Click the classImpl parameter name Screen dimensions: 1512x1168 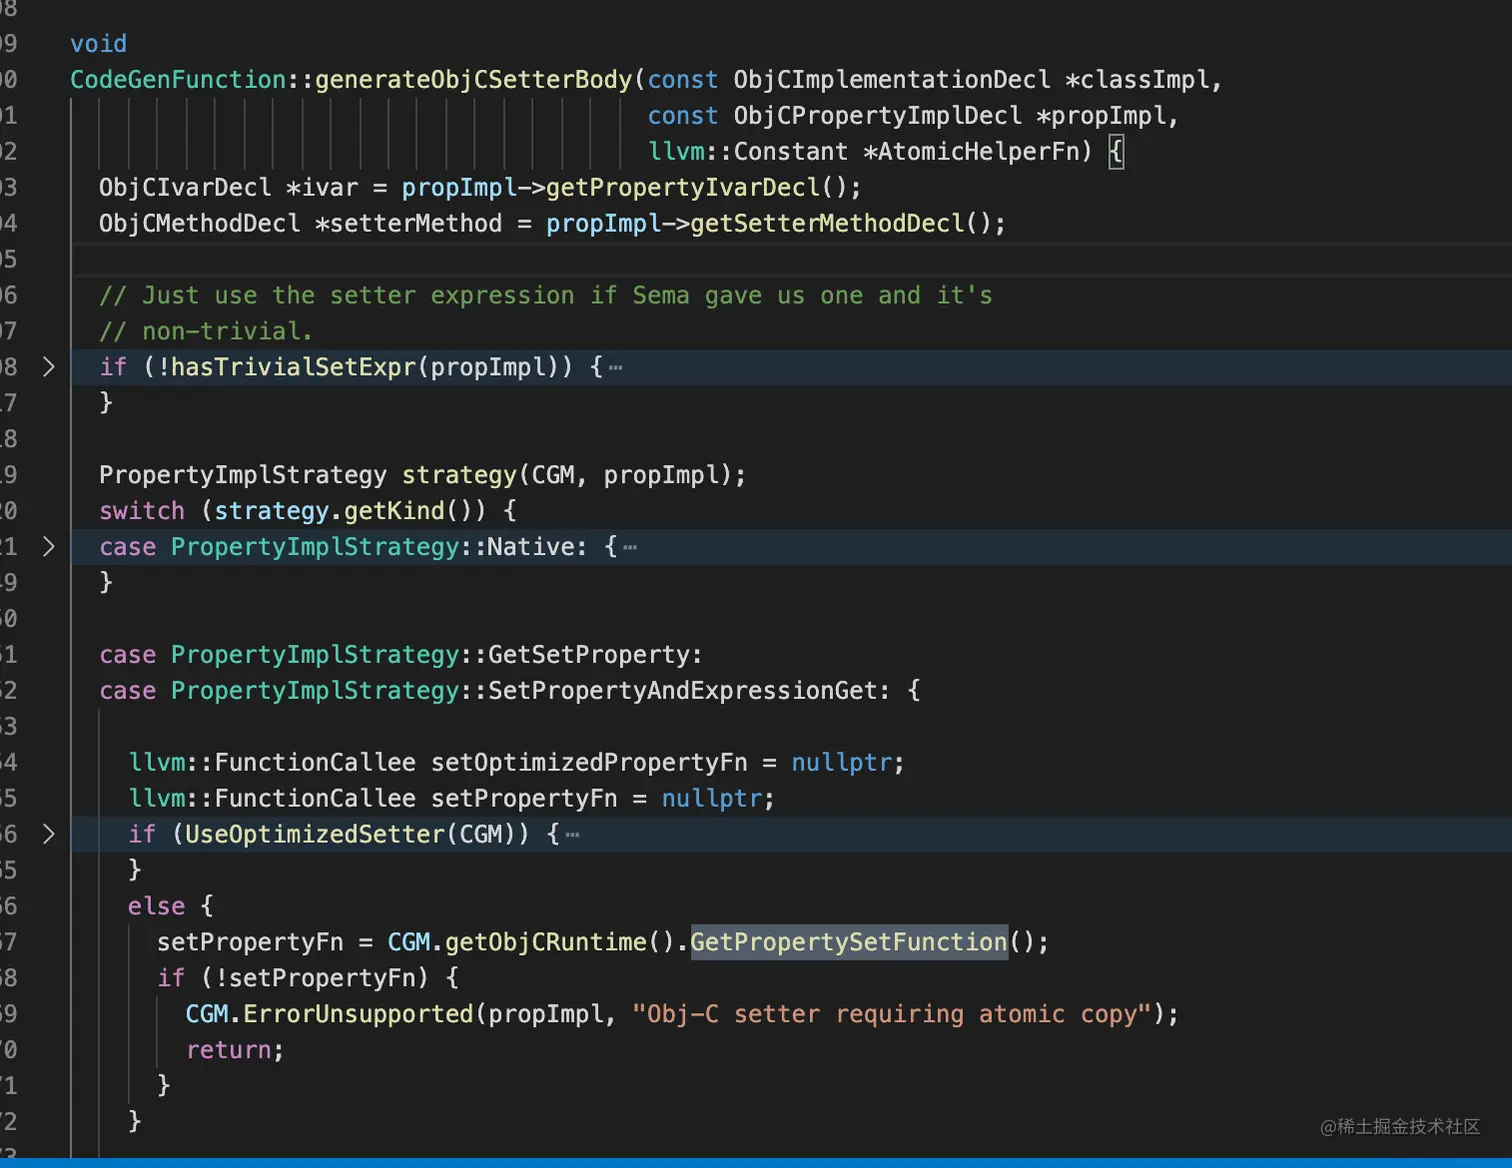[1144, 80]
